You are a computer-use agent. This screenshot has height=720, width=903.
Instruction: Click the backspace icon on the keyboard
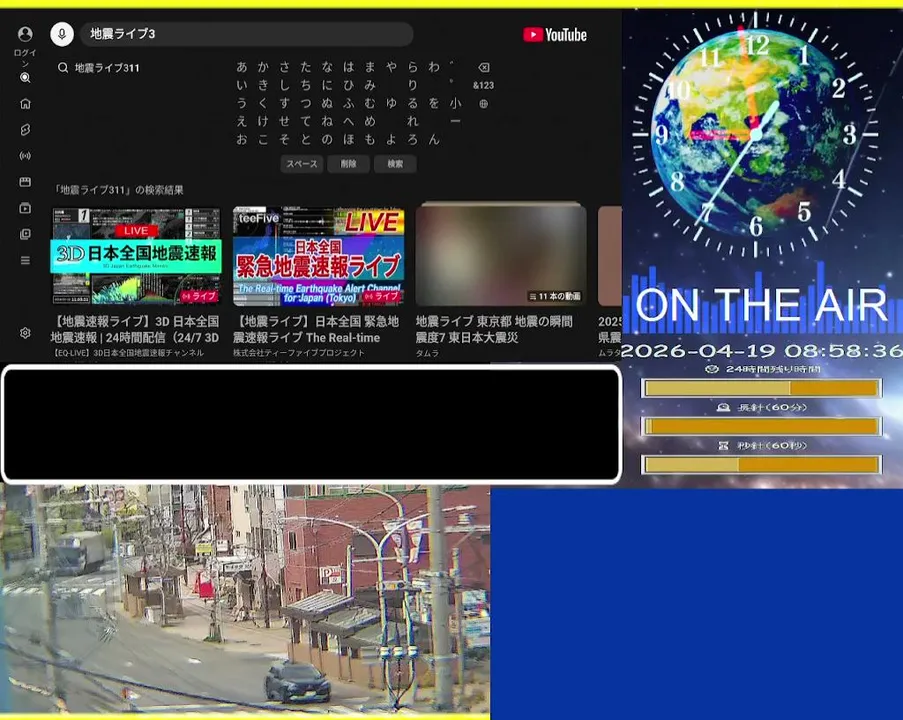[x=484, y=67]
